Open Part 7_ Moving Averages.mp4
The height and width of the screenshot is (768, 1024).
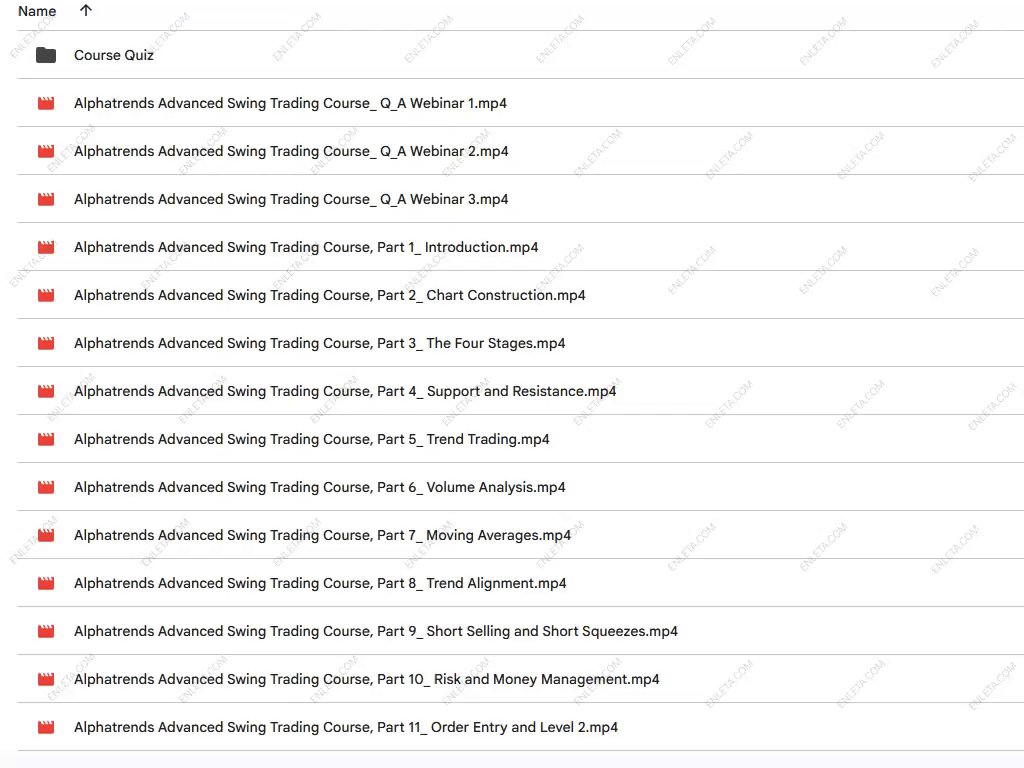(x=322, y=535)
